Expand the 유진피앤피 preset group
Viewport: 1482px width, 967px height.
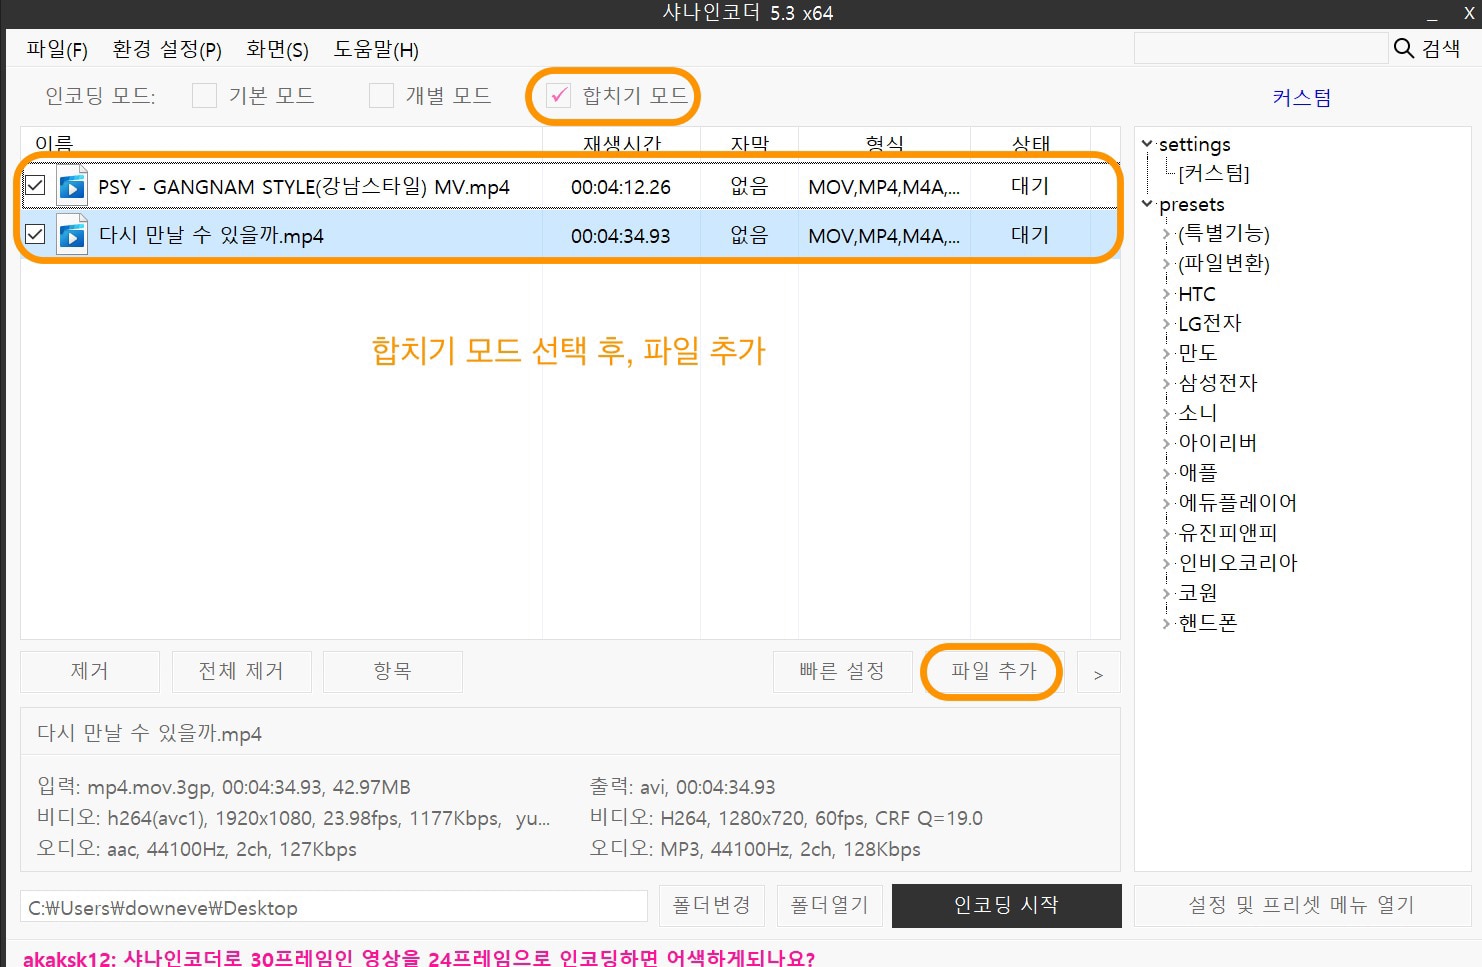[x=1166, y=534]
